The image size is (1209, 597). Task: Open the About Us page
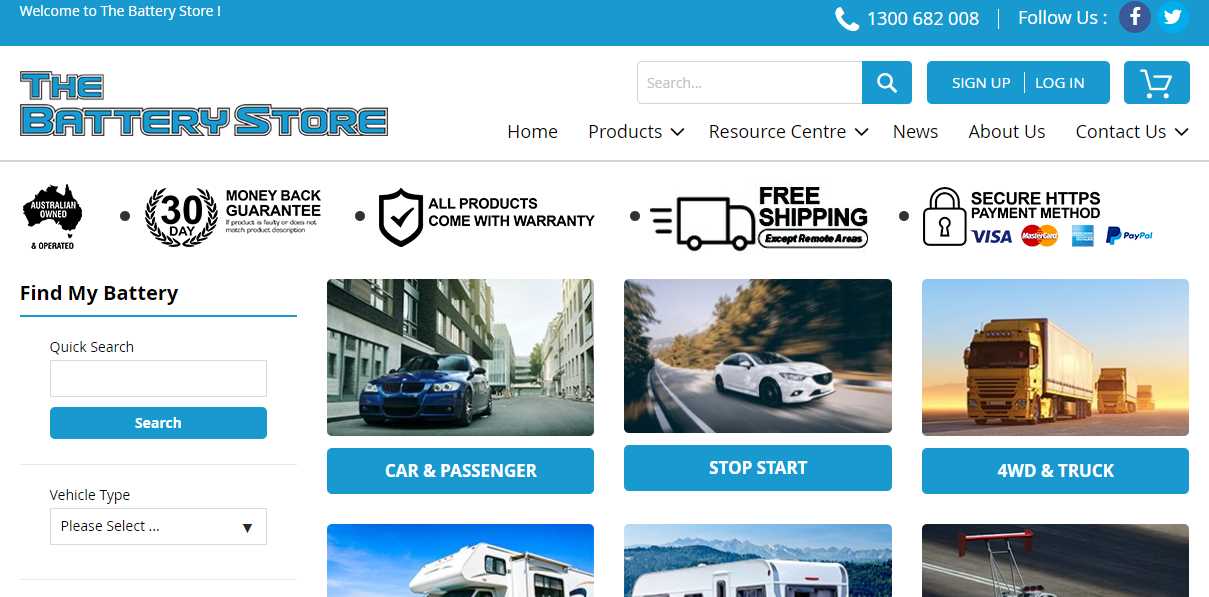(x=1007, y=132)
